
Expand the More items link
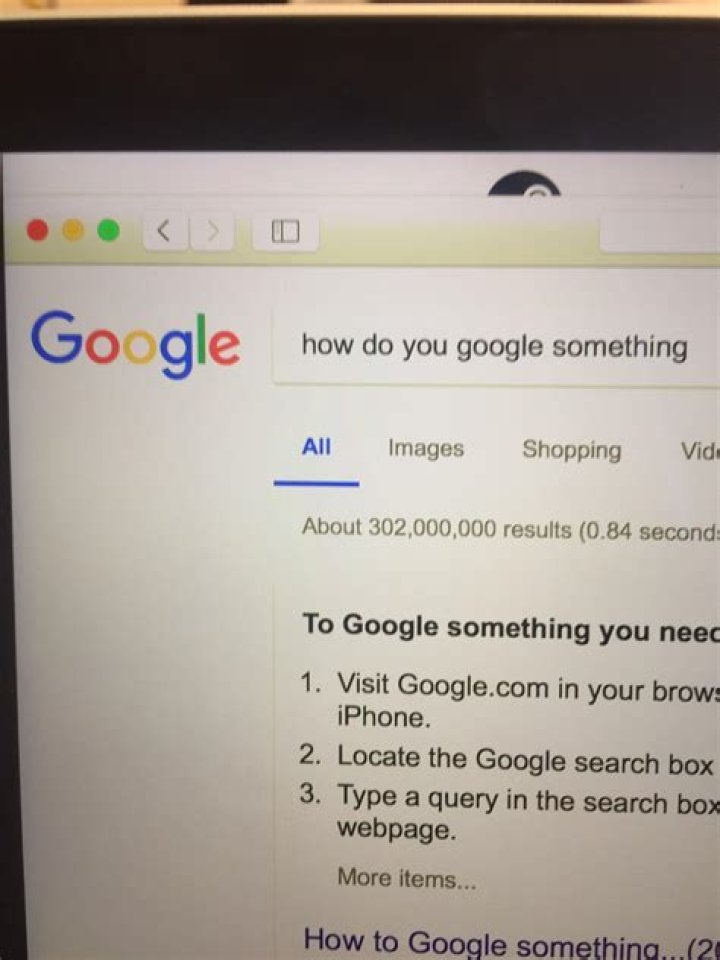(407, 878)
